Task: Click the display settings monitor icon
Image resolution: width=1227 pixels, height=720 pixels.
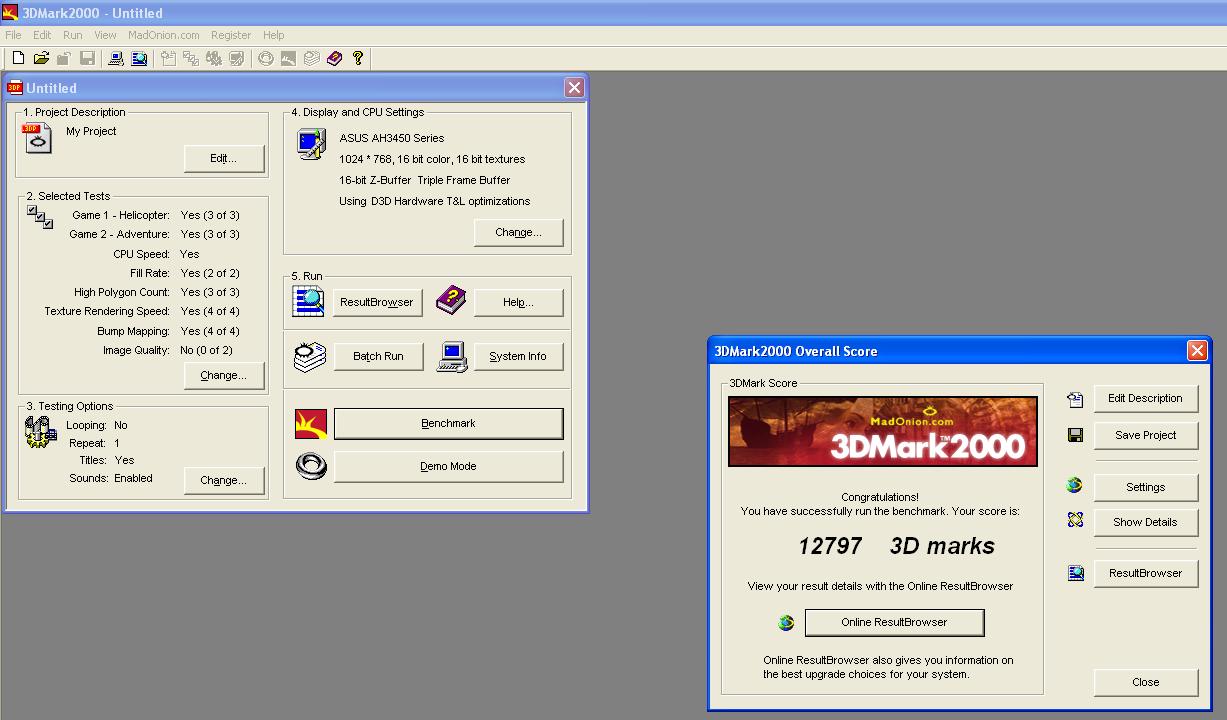Action: [x=311, y=145]
